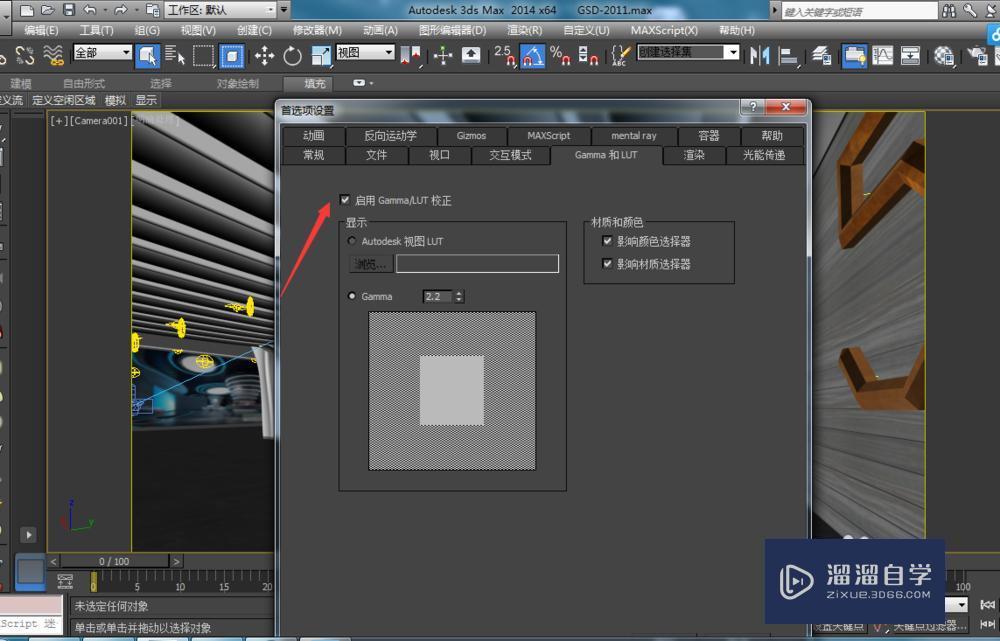
Task: Open the Material Editor icon
Action: tap(943, 55)
